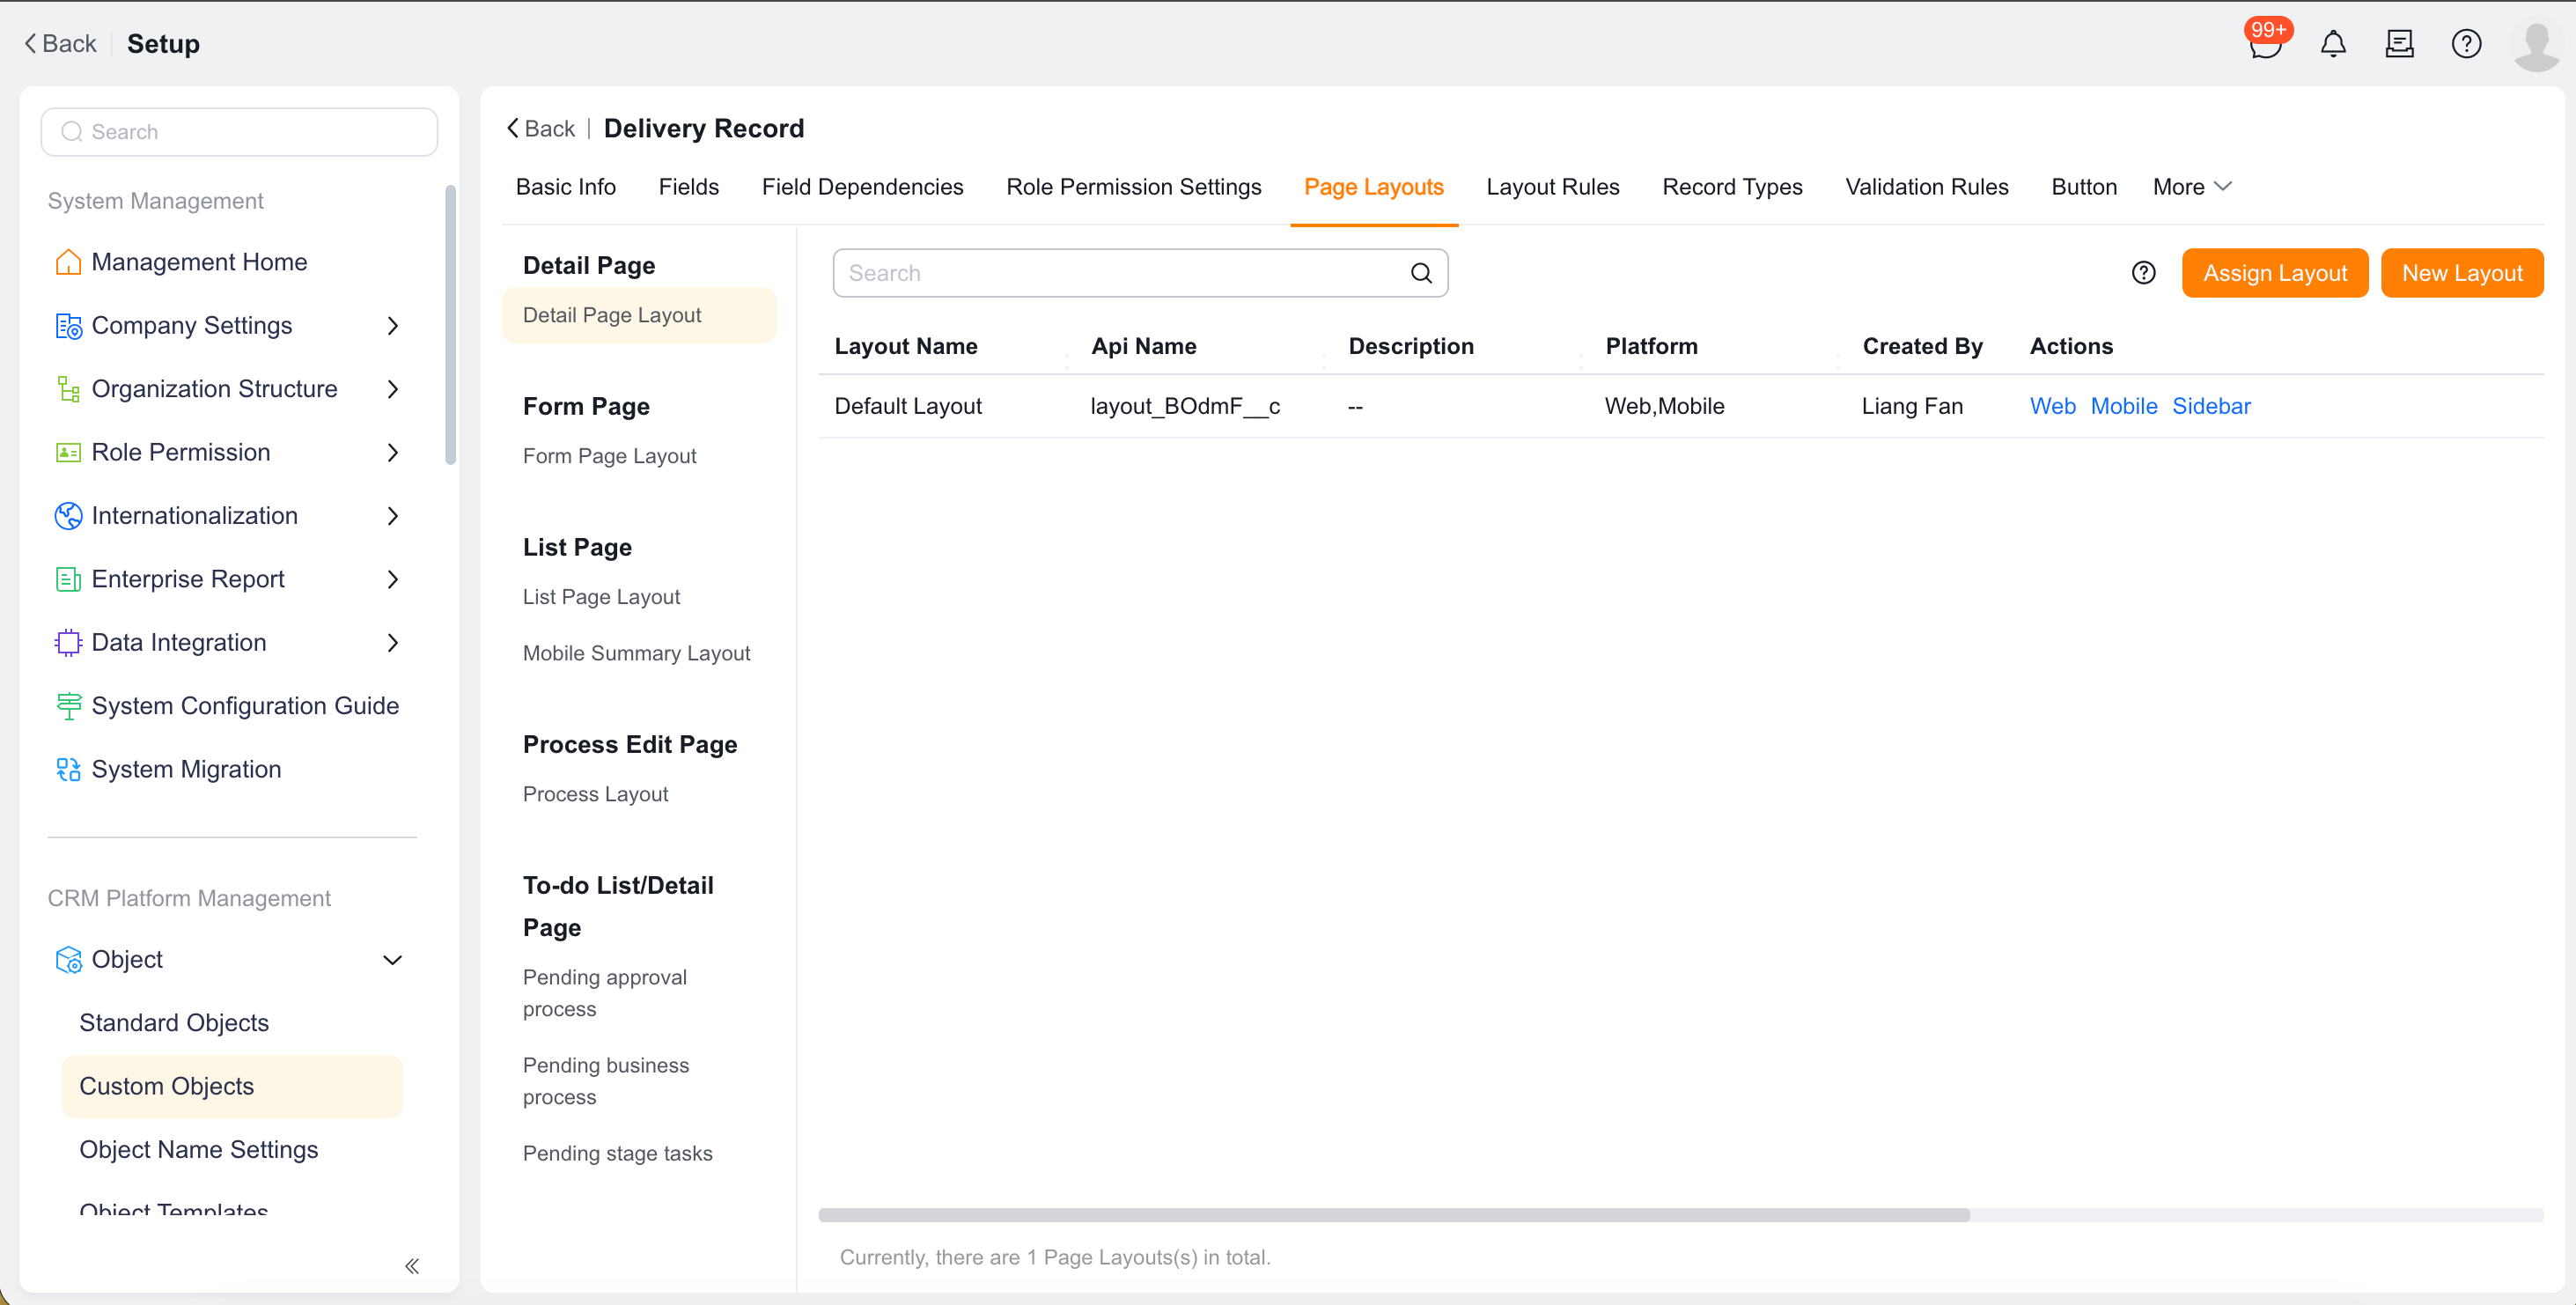Expand Enterprise Report chevron
Image resolution: width=2576 pixels, height=1305 pixels.
[x=393, y=579]
